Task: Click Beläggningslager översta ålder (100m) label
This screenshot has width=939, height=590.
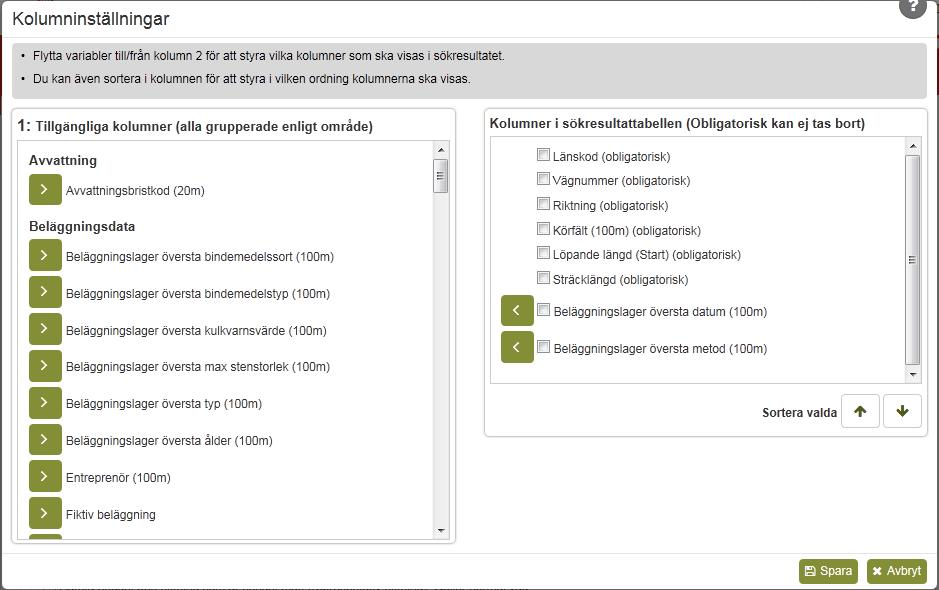Action: (169, 441)
